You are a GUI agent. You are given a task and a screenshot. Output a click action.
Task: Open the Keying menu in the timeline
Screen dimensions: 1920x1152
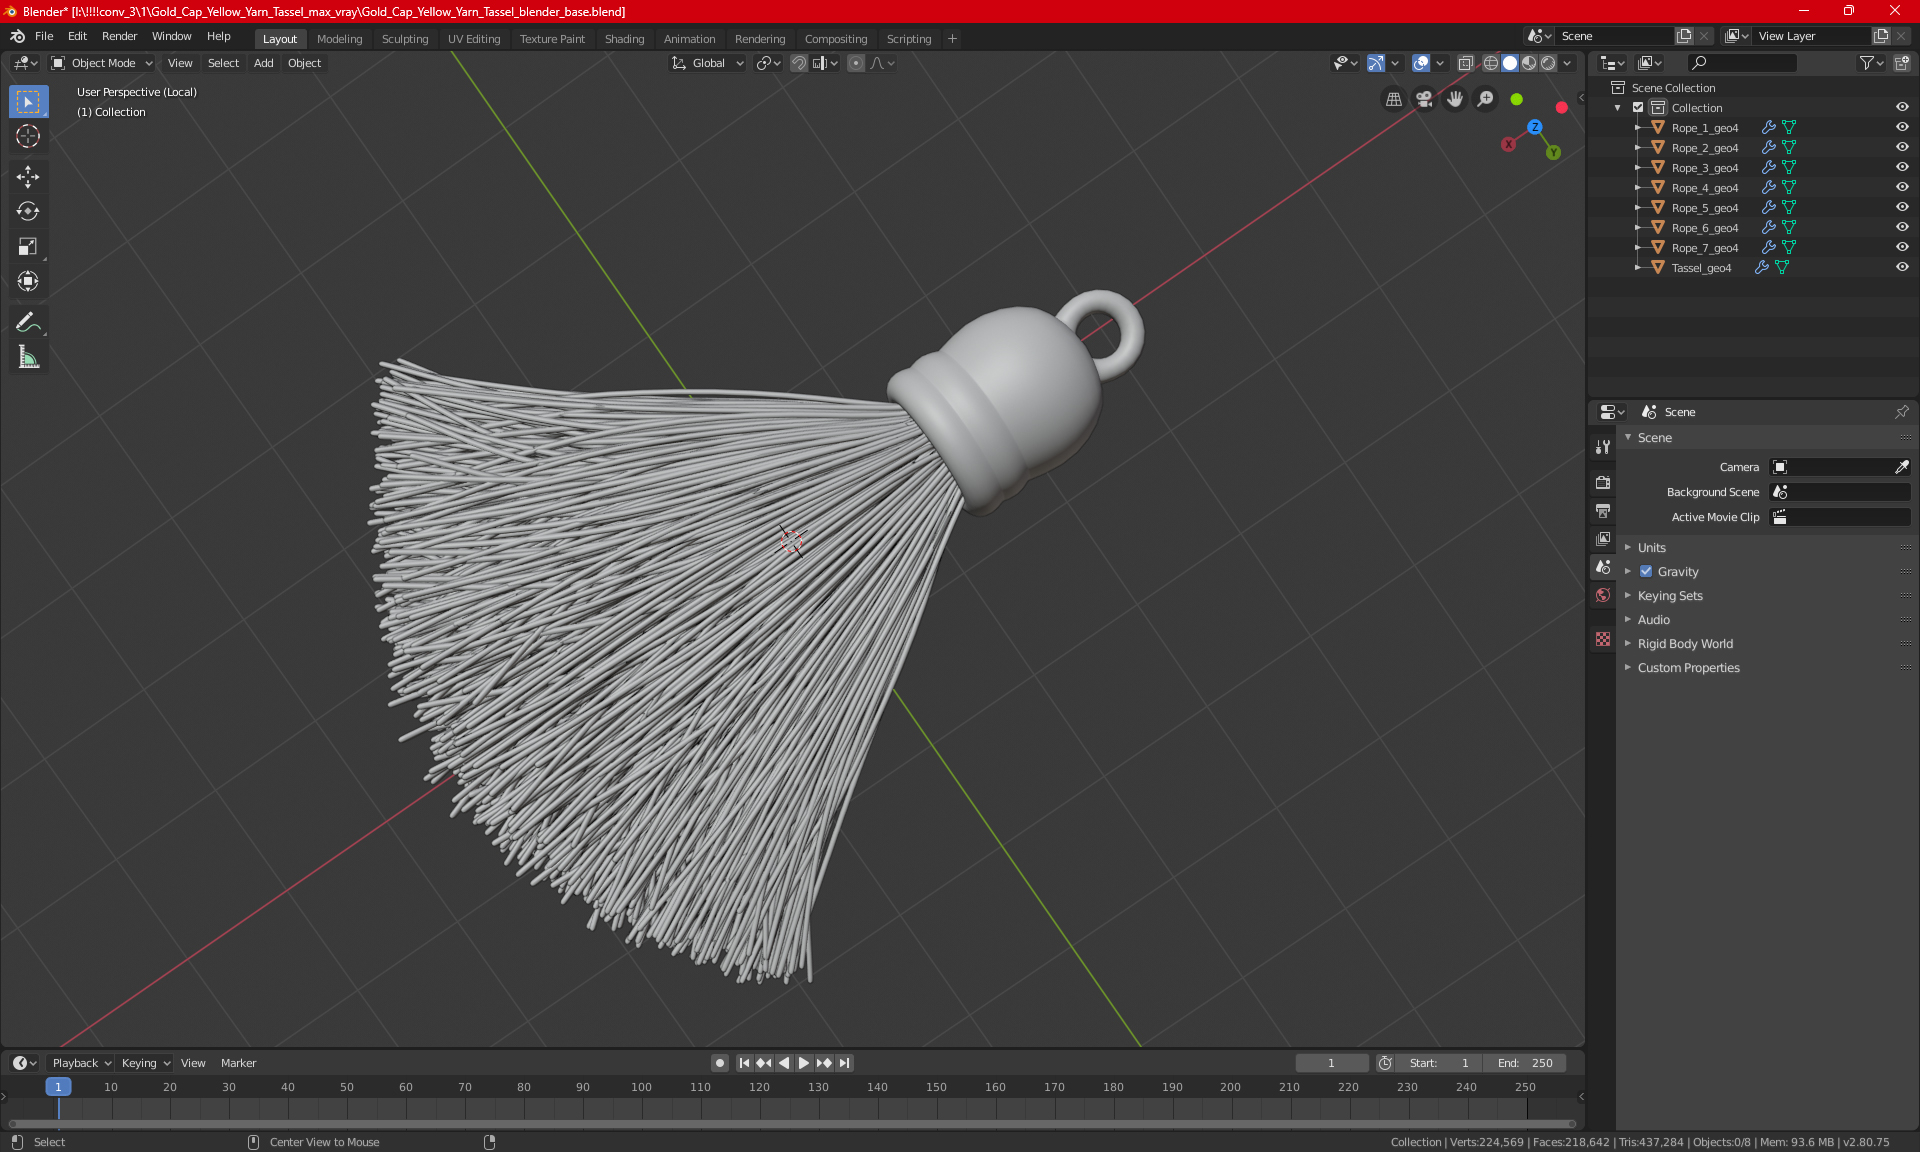pyautogui.click(x=145, y=1063)
